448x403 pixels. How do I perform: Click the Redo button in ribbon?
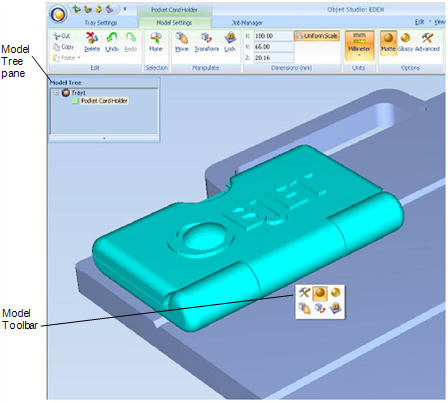(131, 42)
